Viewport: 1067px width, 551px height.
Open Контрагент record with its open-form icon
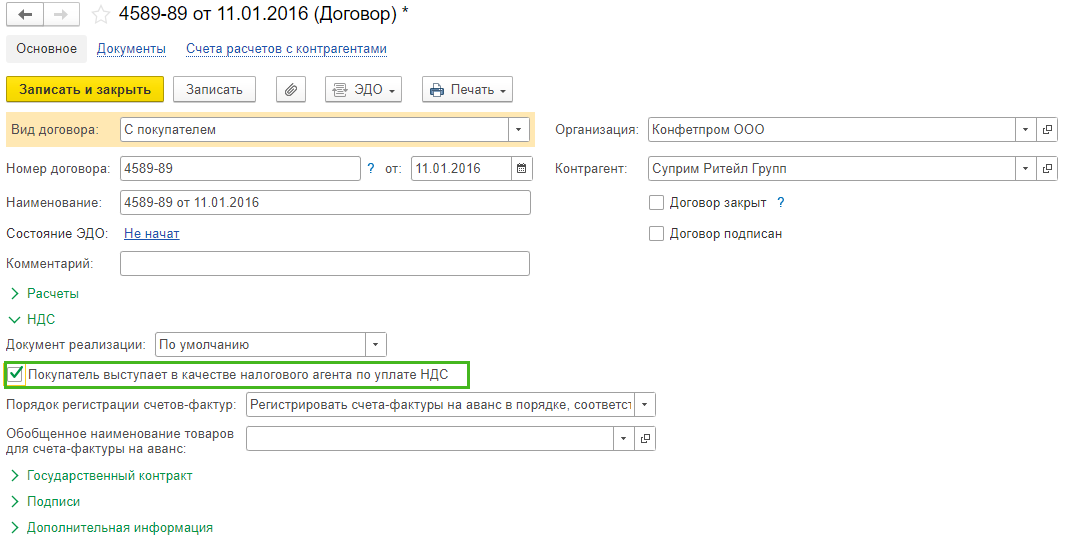pos(1047,169)
